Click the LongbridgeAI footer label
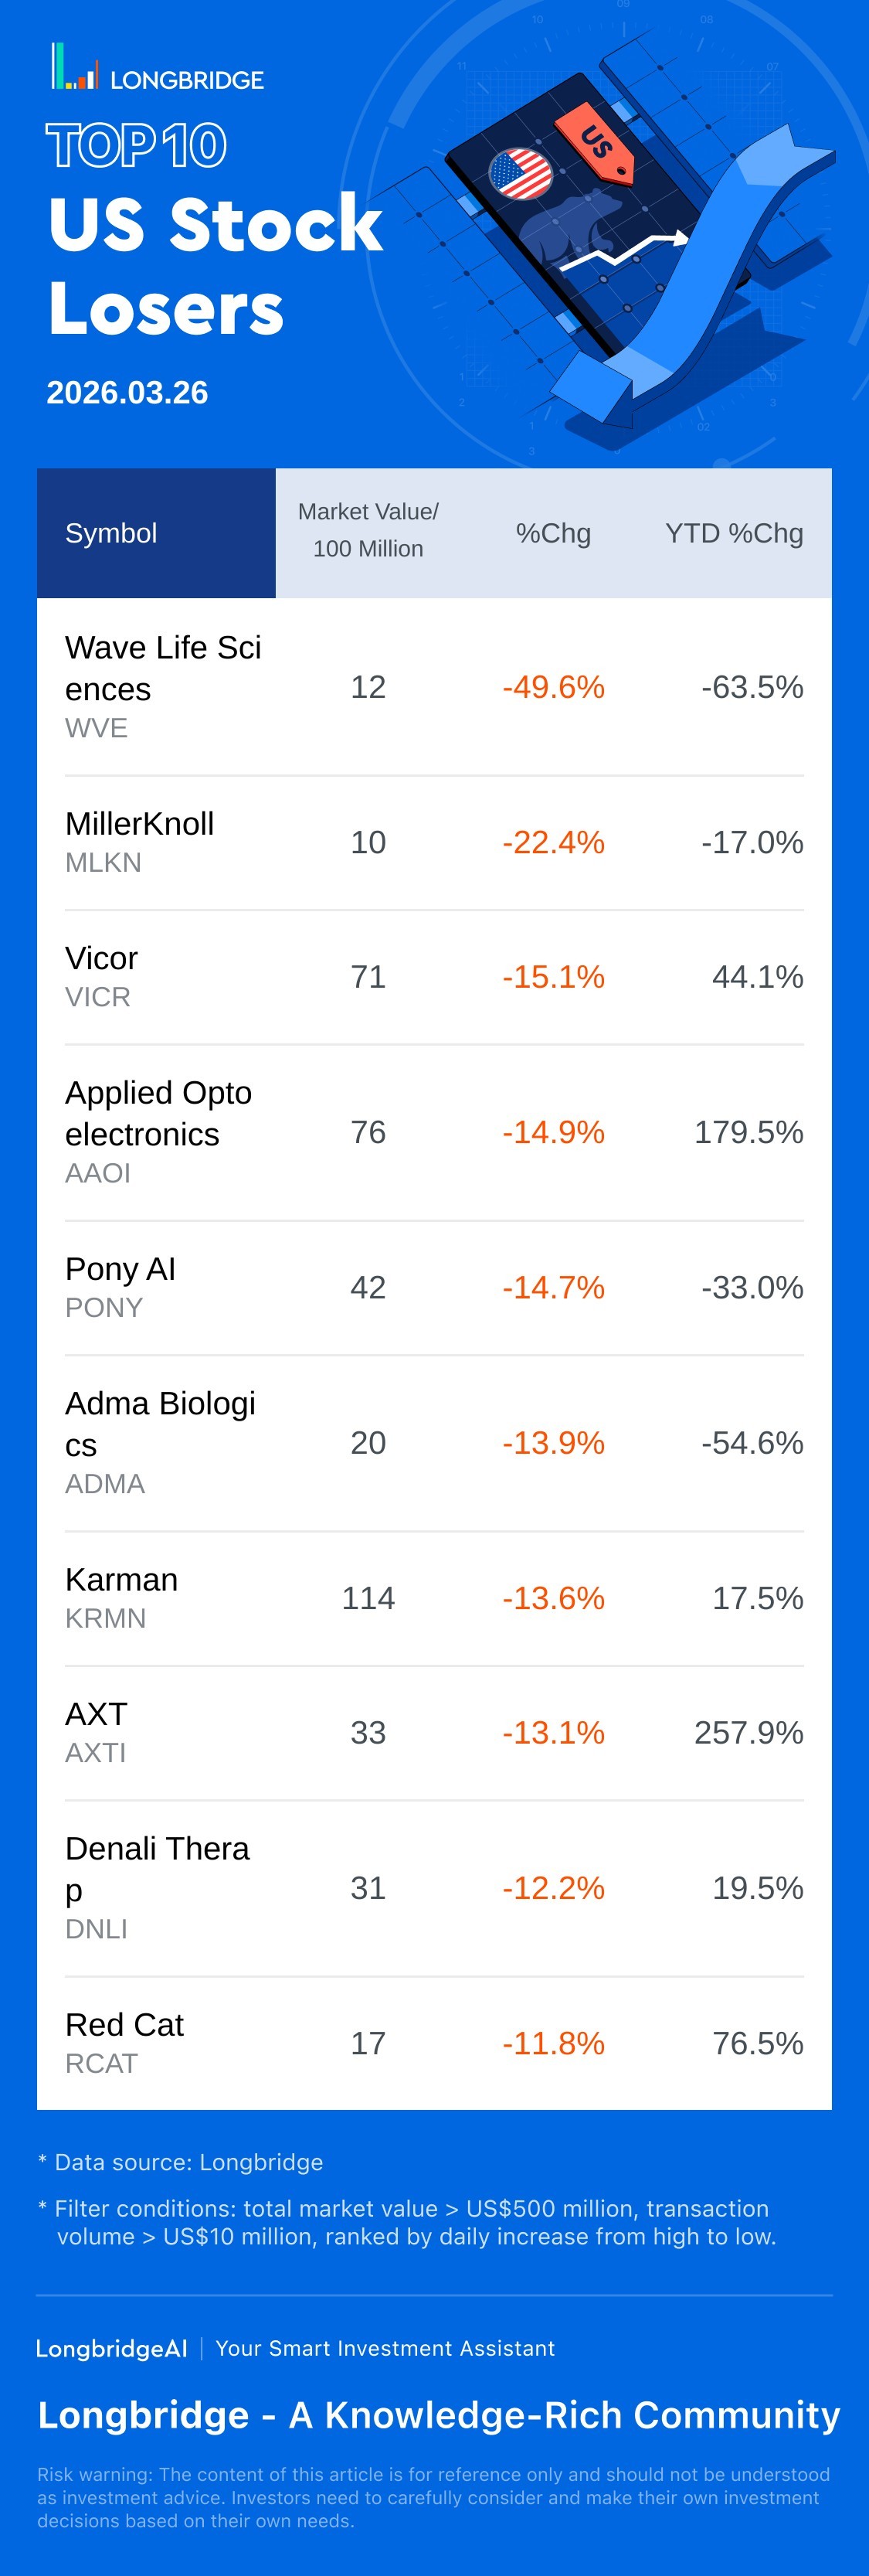This screenshot has width=869, height=2576. click(x=111, y=2348)
